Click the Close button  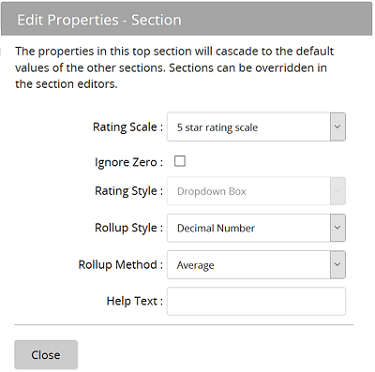pyautogui.click(x=46, y=355)
